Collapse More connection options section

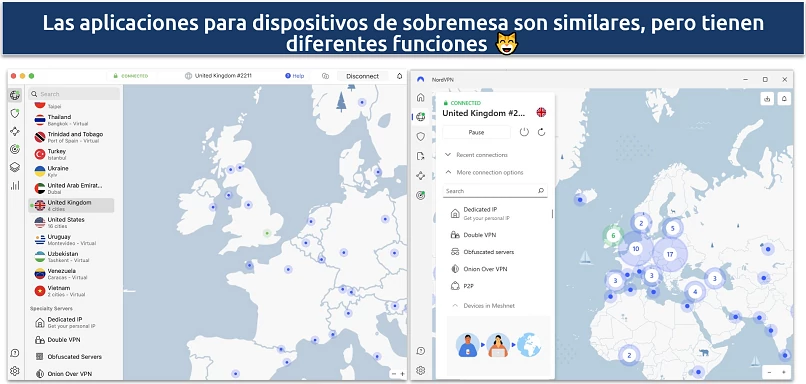[484, 172]
